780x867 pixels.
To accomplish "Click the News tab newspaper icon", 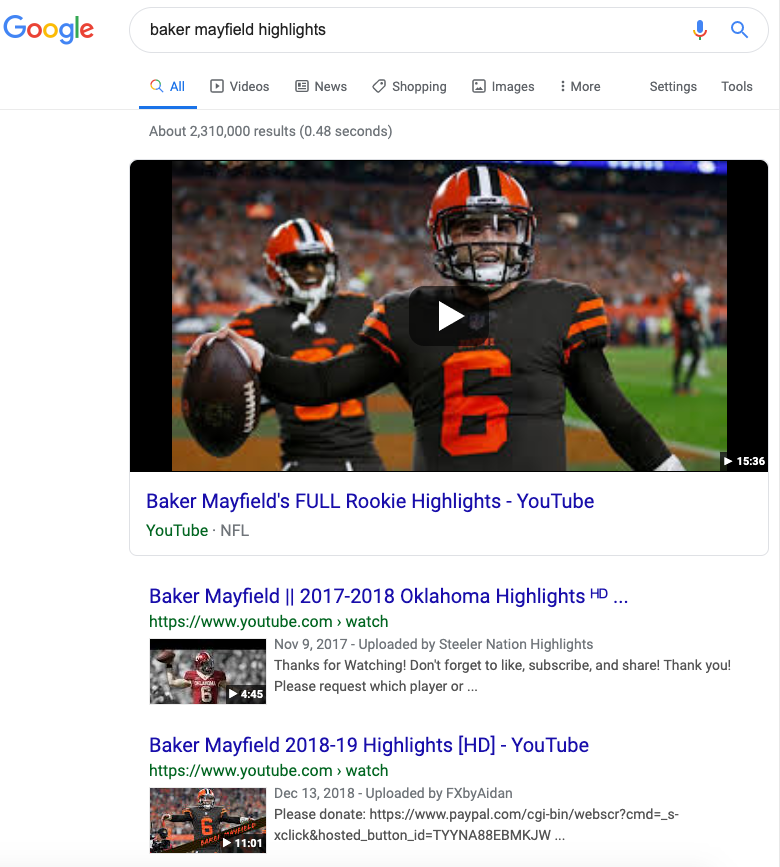I will [x=302, y=86].
